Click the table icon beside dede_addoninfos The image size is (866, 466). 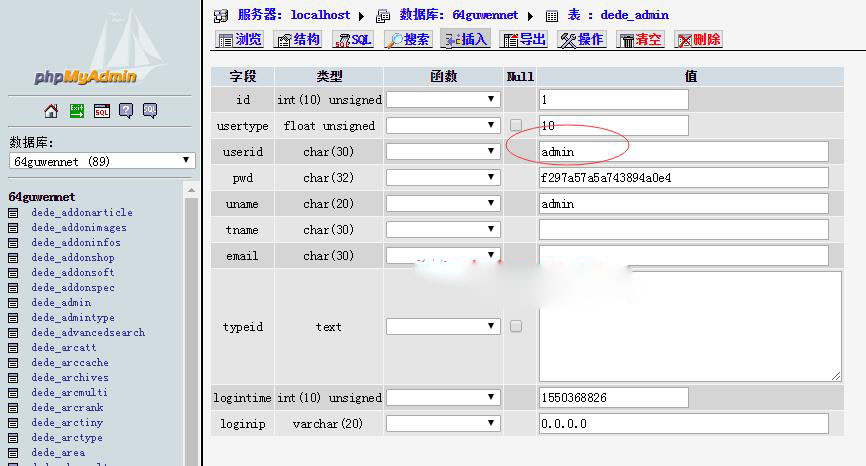point(13,242)
